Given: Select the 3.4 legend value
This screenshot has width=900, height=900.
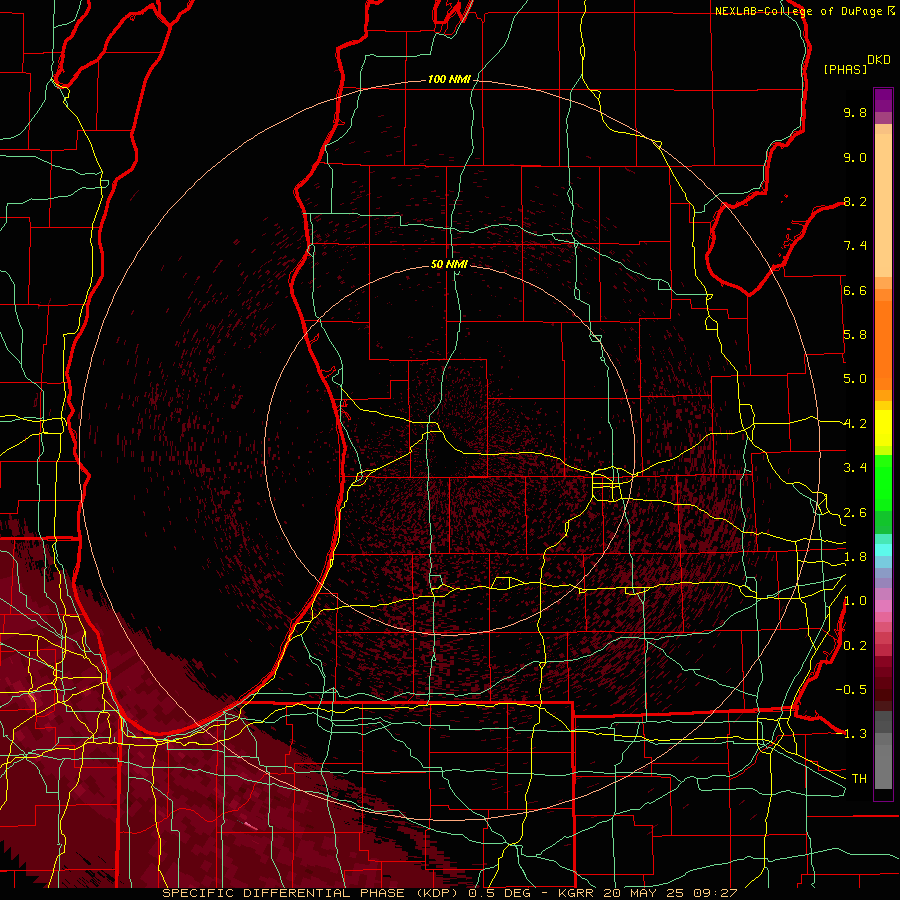Looking at the screenshot, I should (x=855, y=468).
